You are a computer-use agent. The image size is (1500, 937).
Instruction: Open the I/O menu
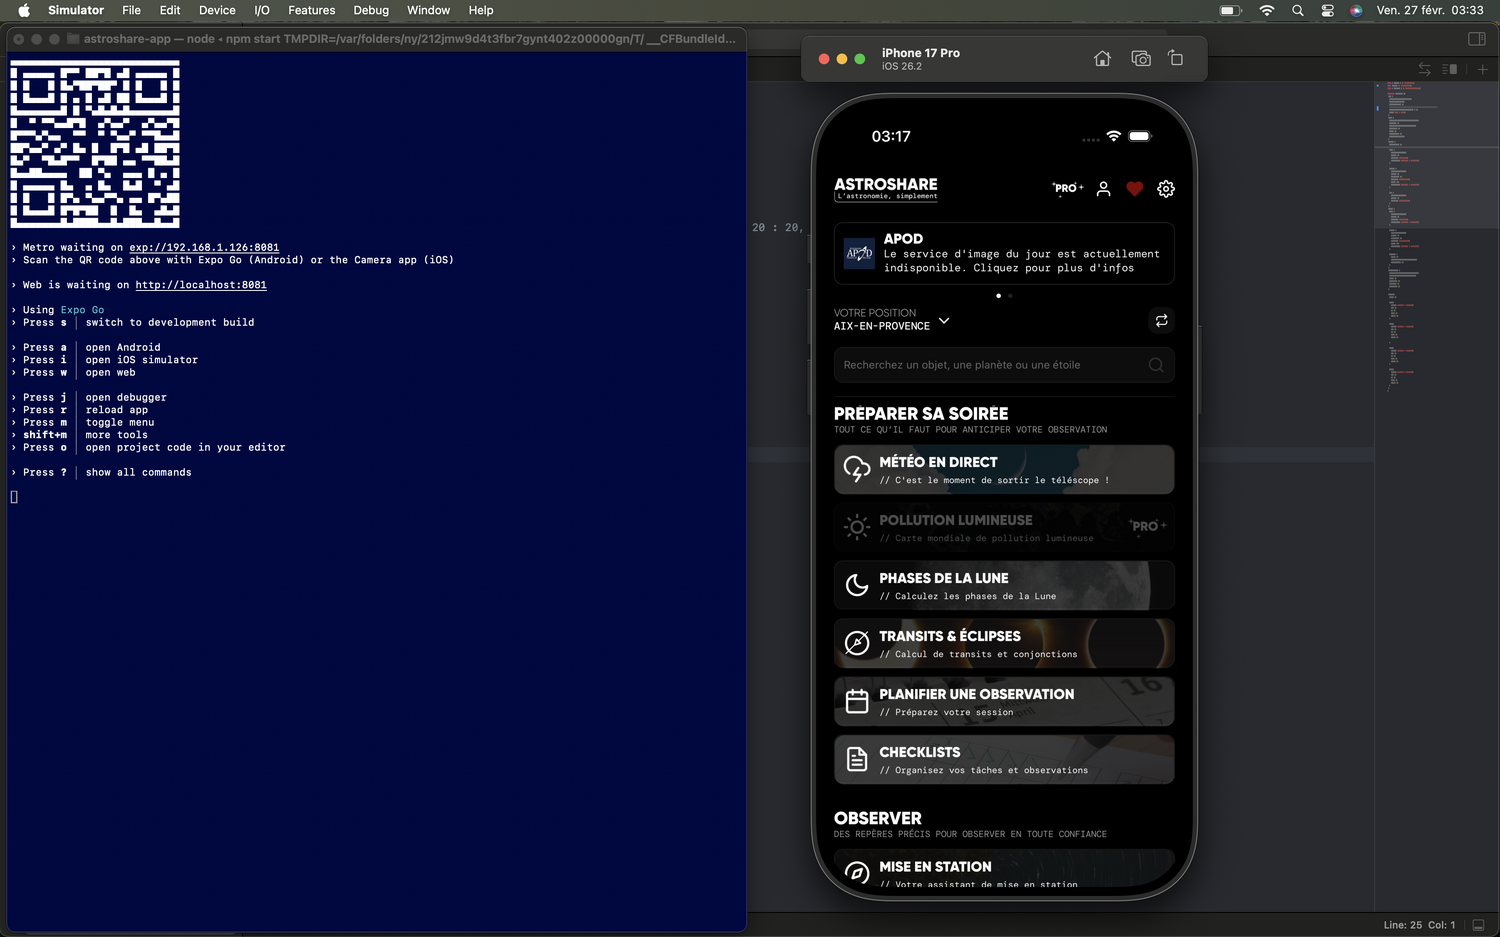pyautogui.click(x=262, y=10)
